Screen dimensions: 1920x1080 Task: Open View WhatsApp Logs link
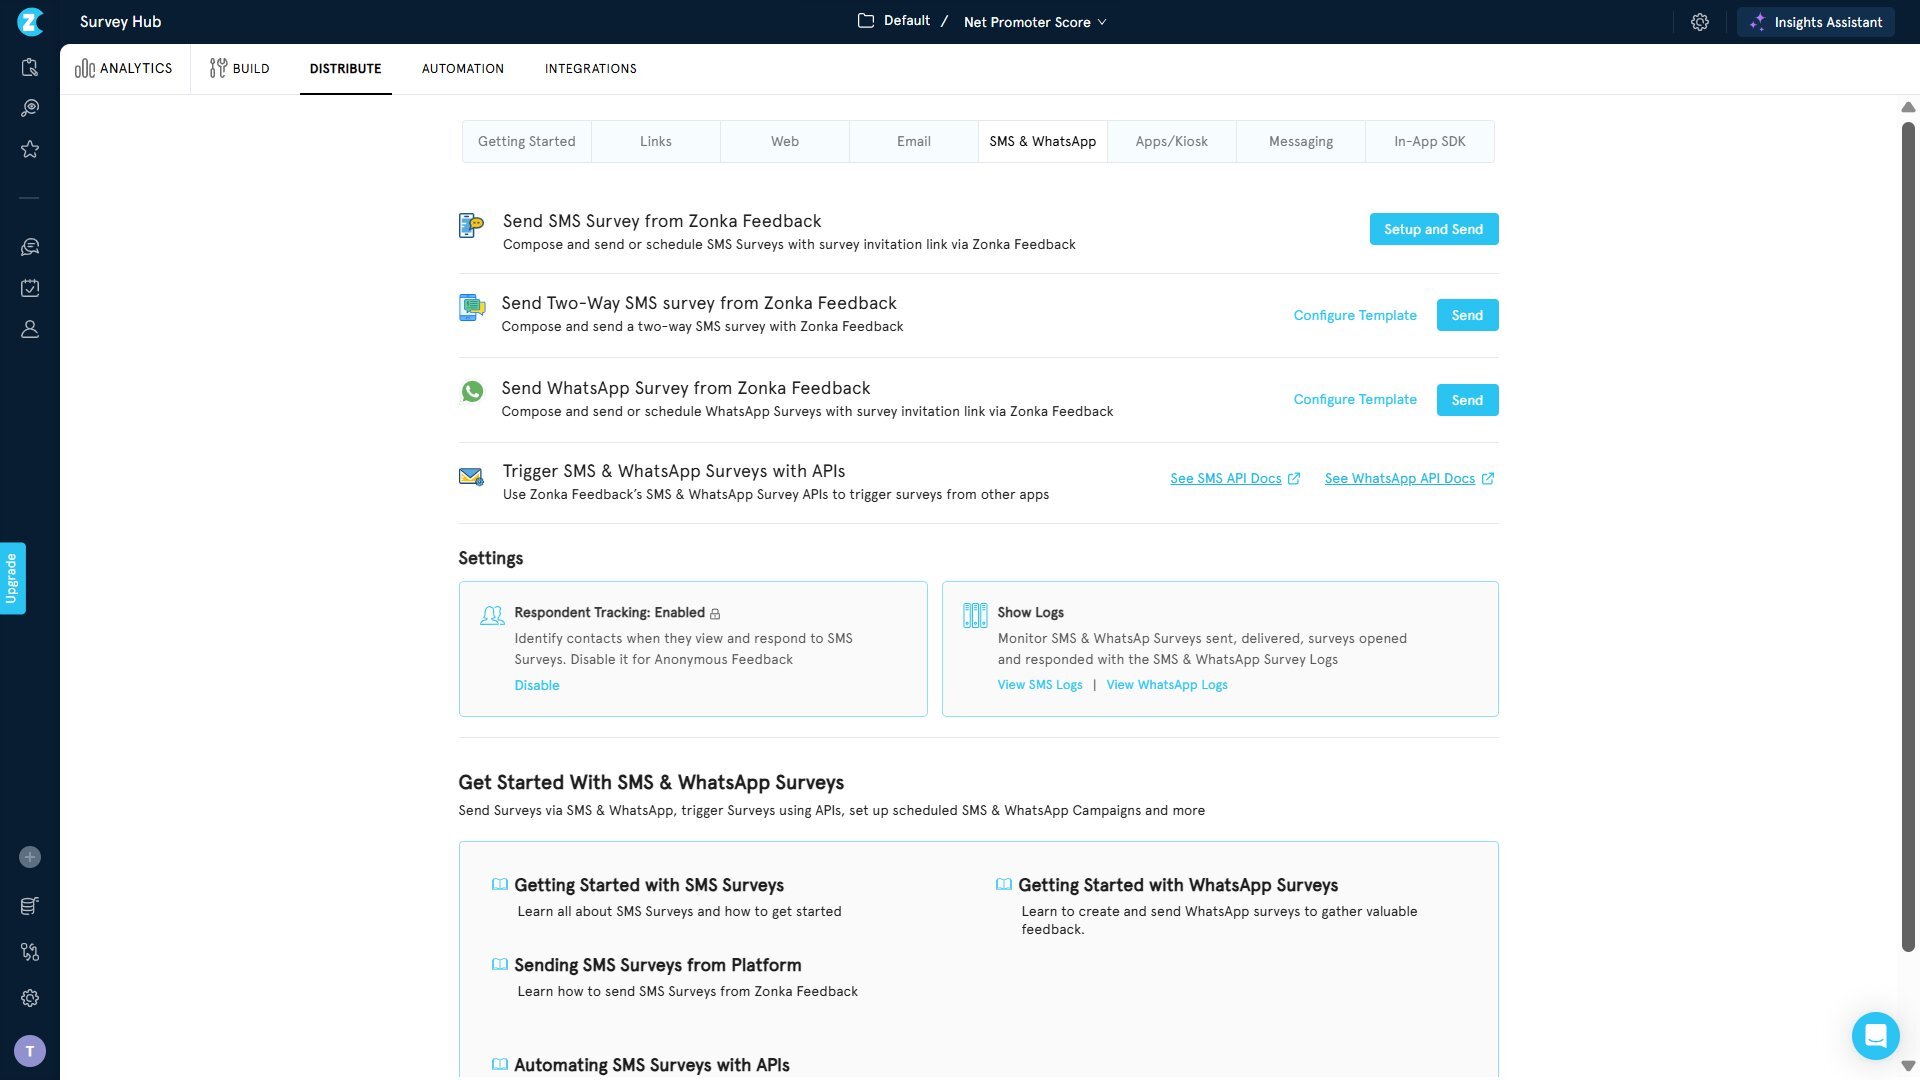point(1167,685)
